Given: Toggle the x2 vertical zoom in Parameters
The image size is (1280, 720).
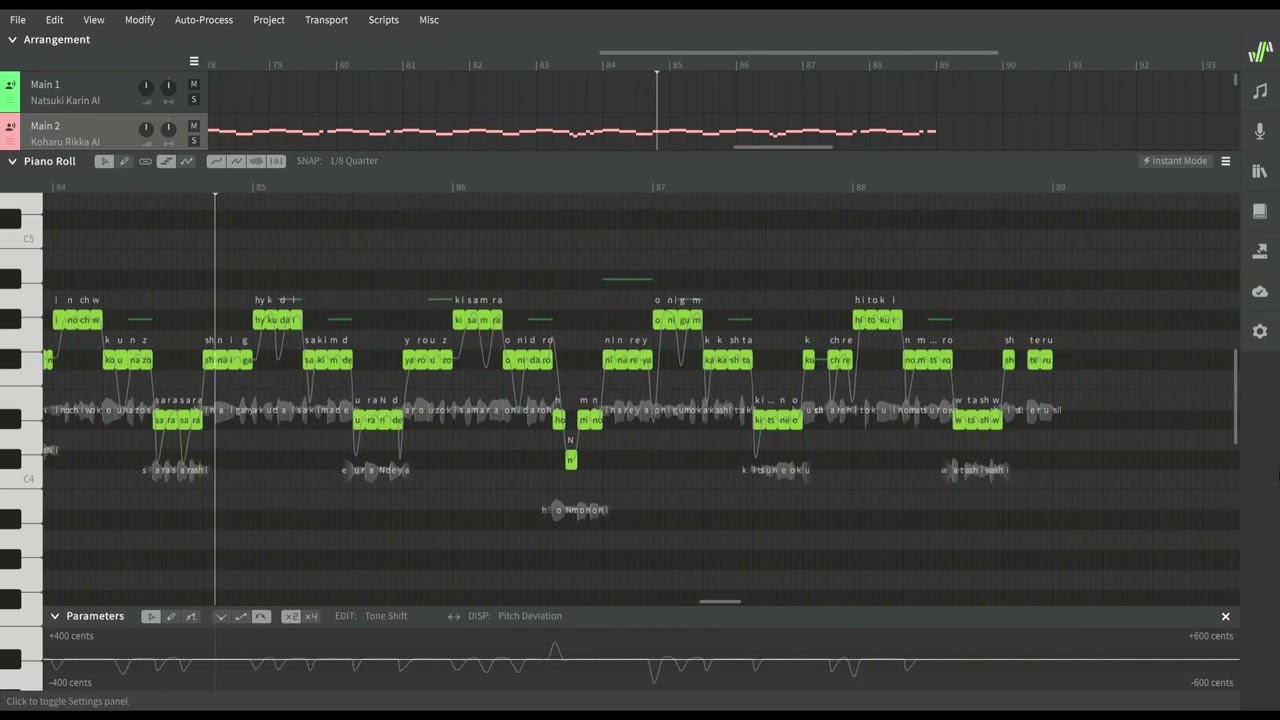Looking at the screenshot, I should pyautogui.click(x=291, y=616).
